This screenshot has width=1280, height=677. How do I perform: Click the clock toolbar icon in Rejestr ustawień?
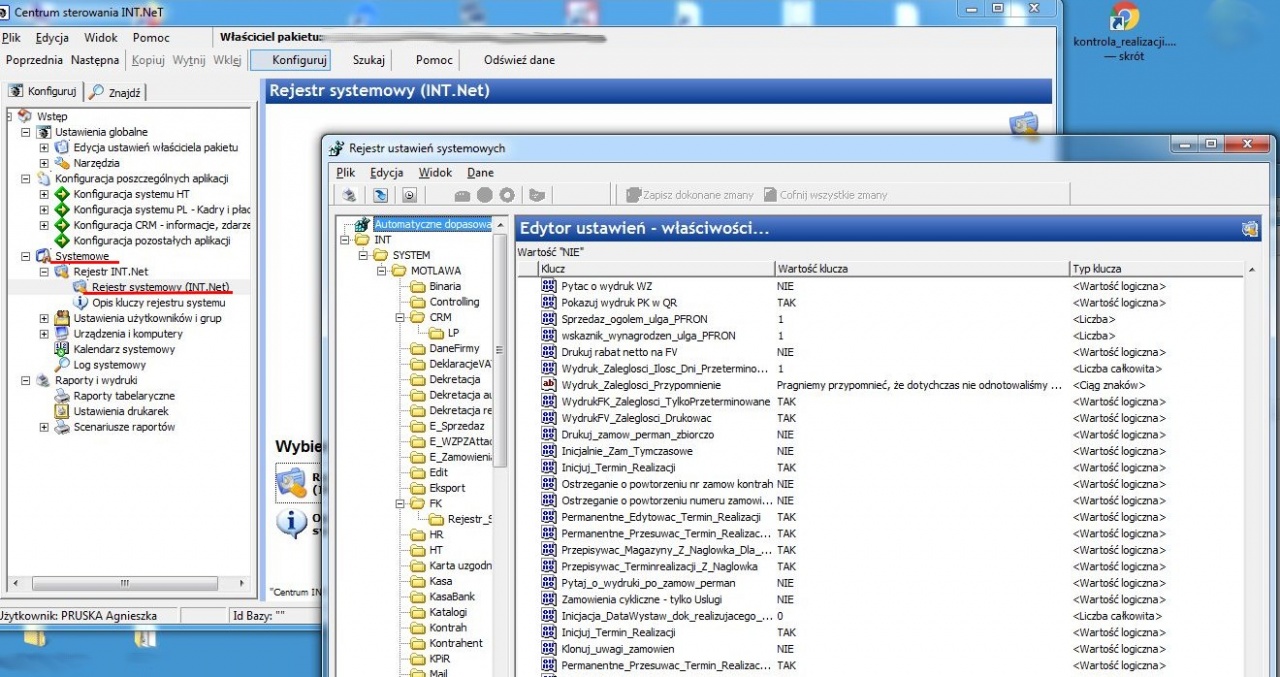tap(409, 195)
